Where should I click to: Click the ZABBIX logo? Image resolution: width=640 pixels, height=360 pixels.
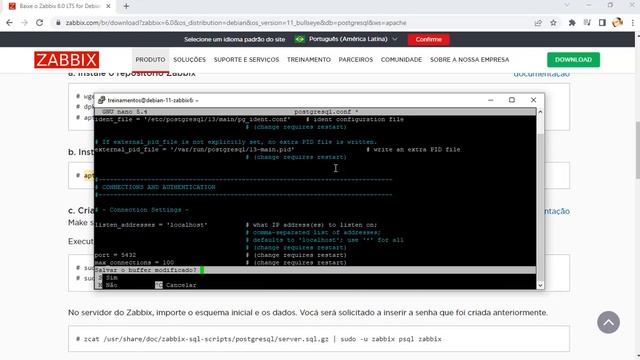67,60
